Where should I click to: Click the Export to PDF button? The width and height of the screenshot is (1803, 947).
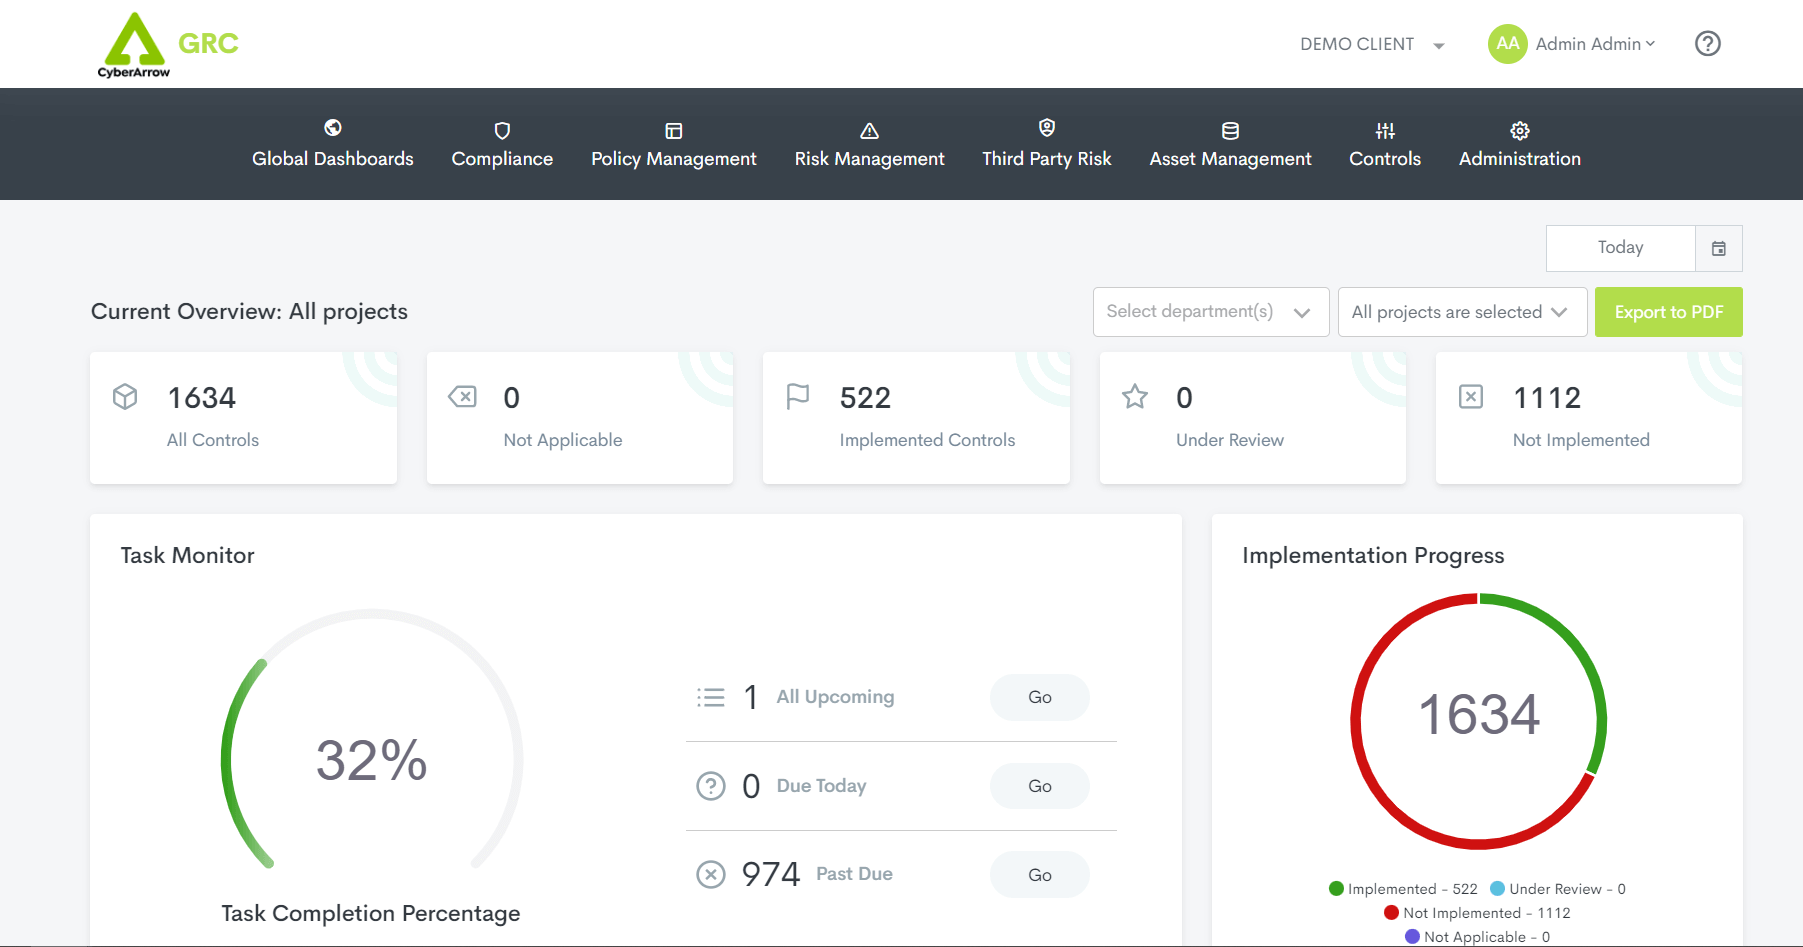click(1668, 312)
